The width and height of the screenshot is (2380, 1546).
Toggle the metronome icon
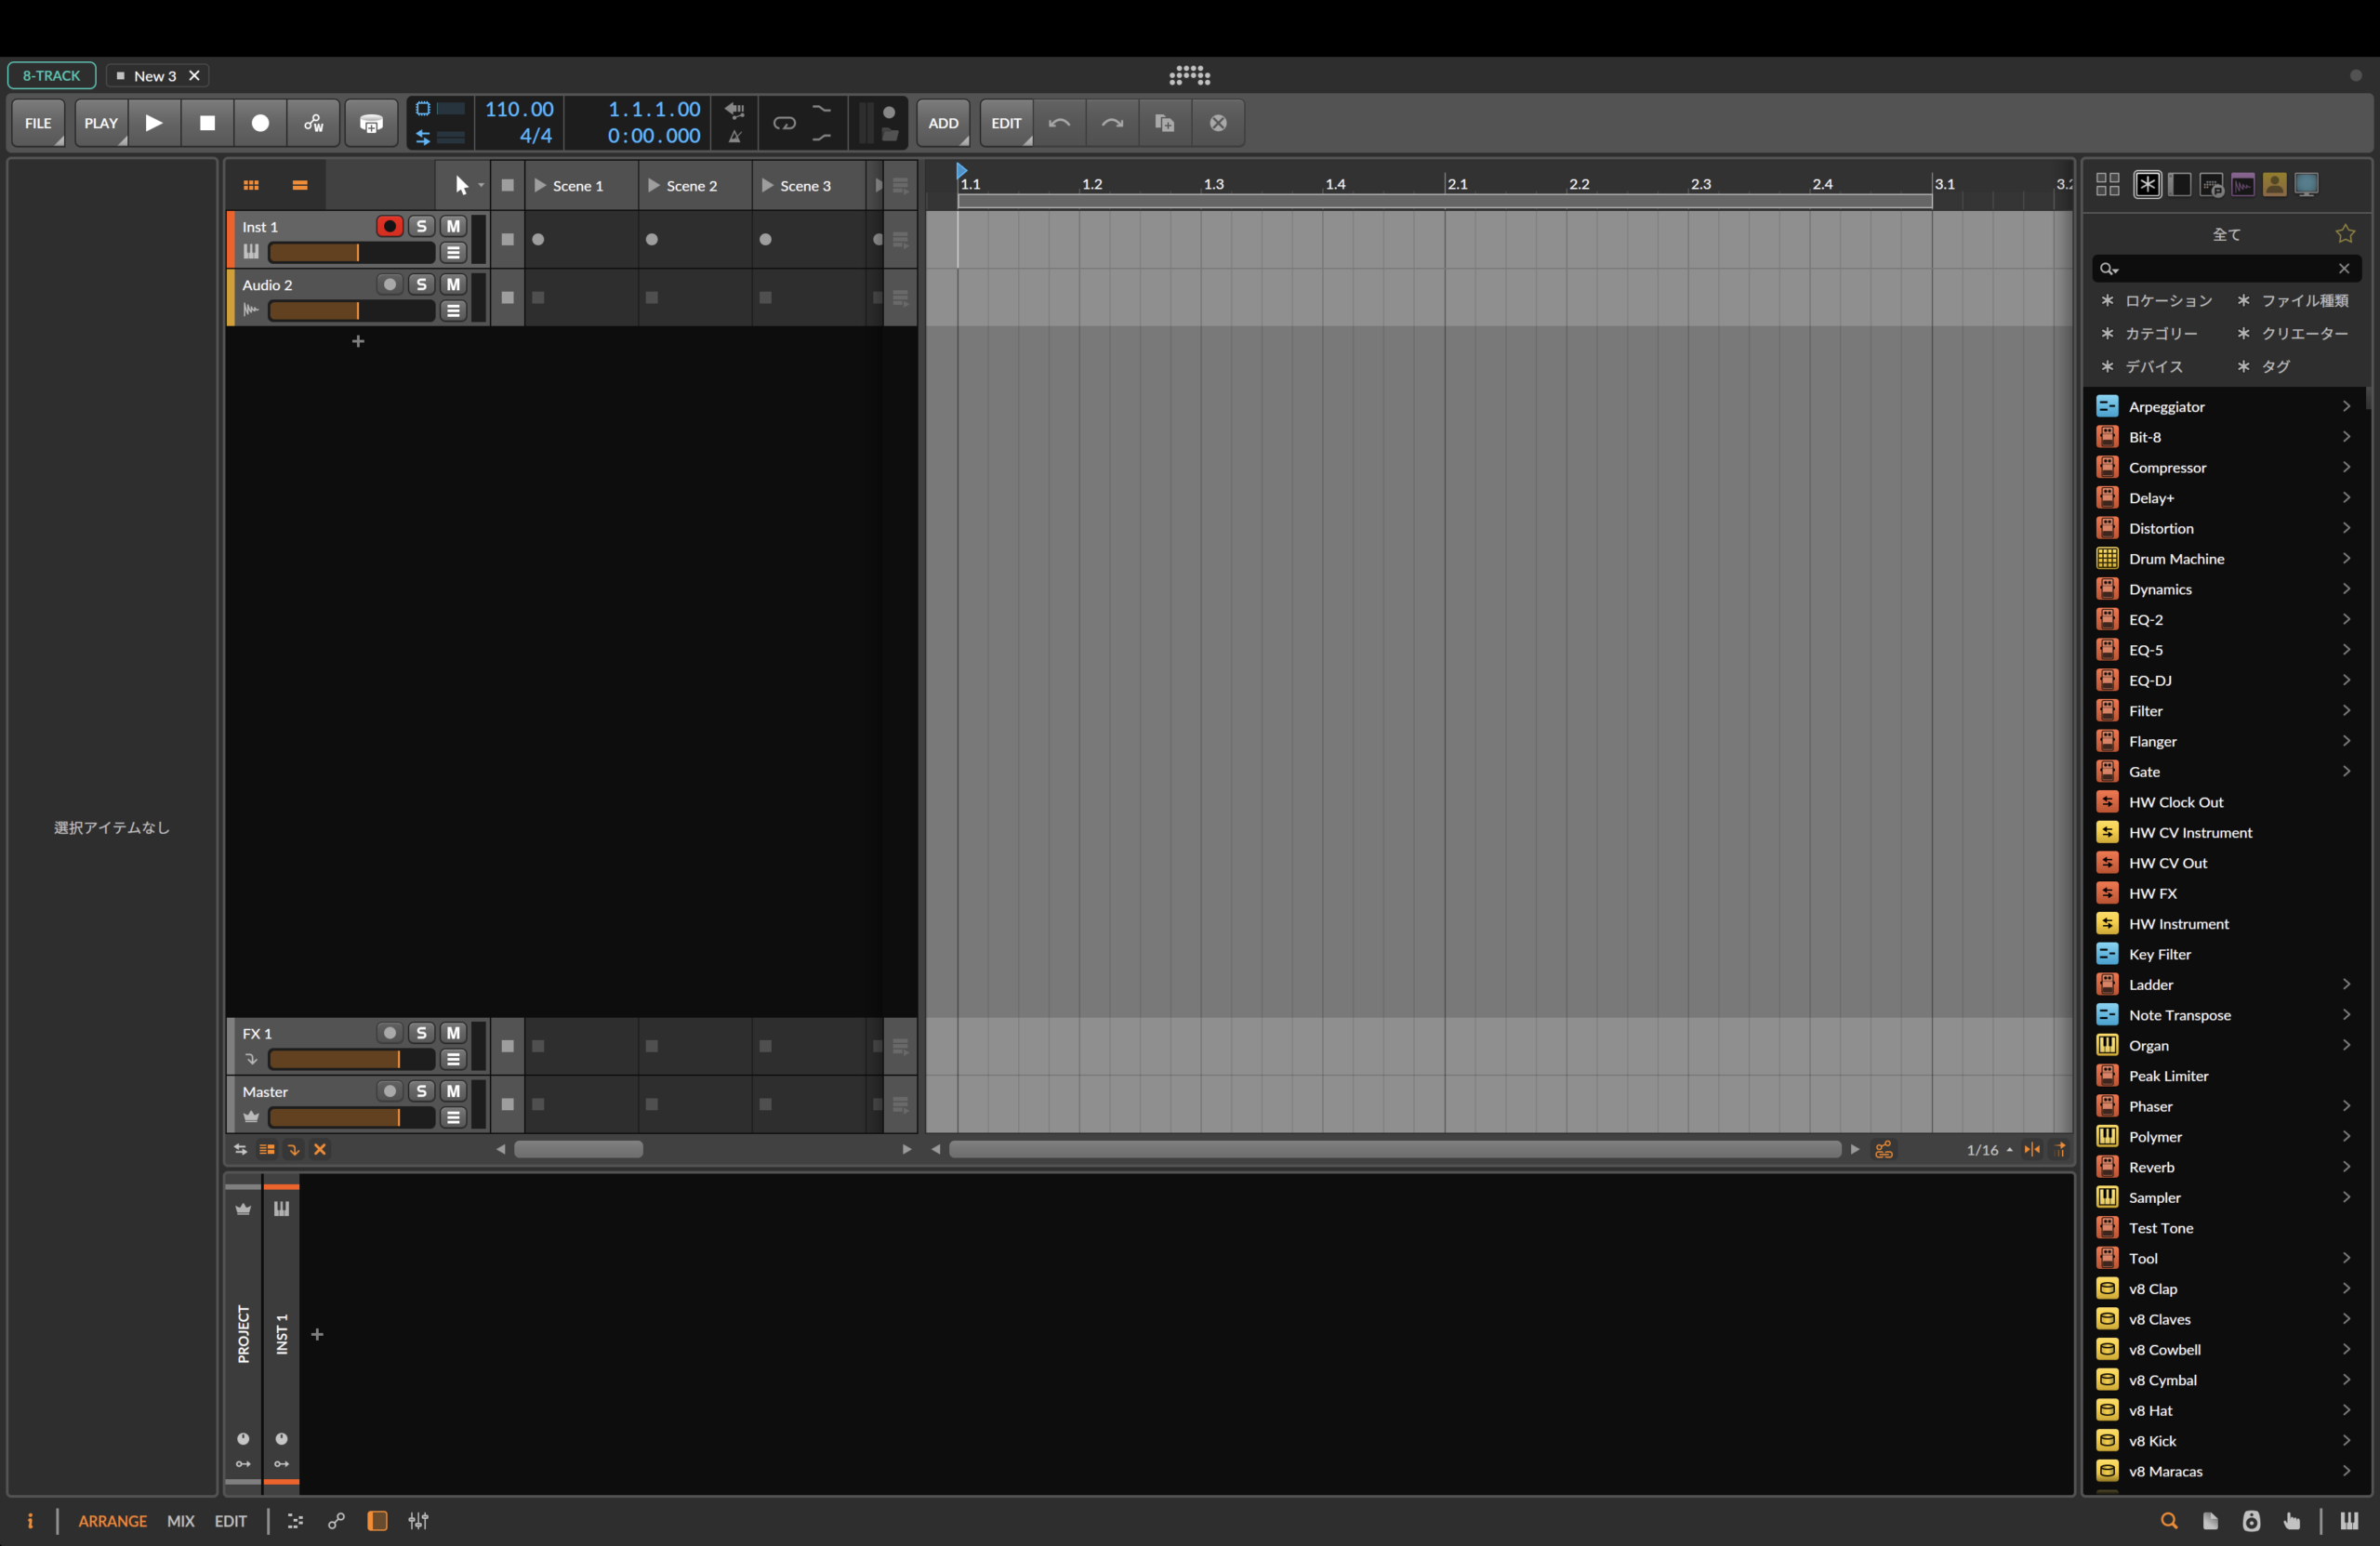(x=735, y=137)
